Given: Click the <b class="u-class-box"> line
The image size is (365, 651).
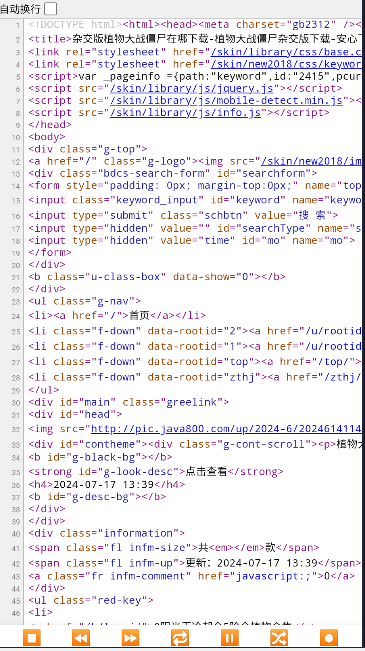Looking at the screenshot, I should (x=157, y=277).
